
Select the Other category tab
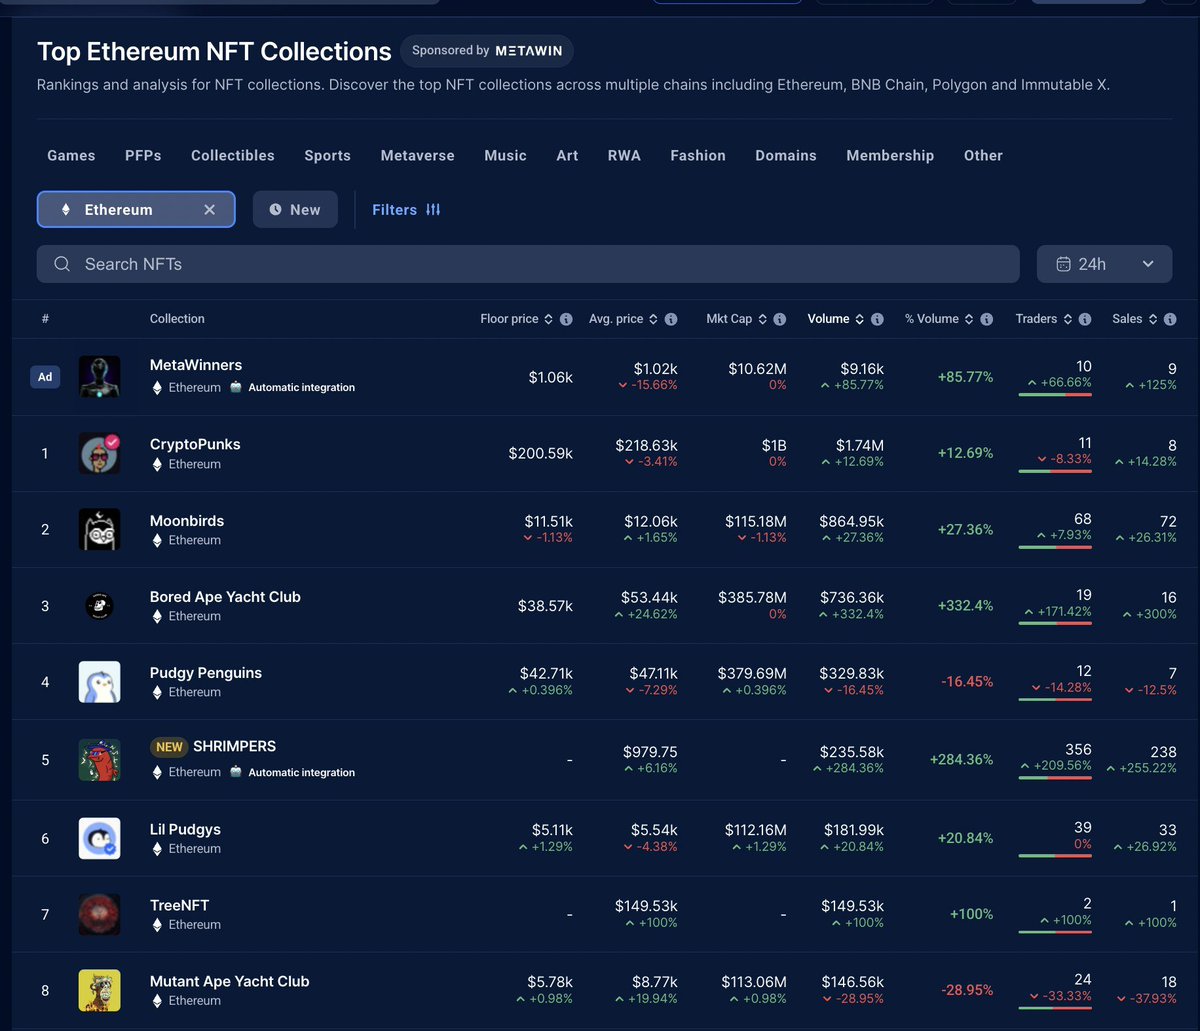pyautogui.click(x=983, y=156)
